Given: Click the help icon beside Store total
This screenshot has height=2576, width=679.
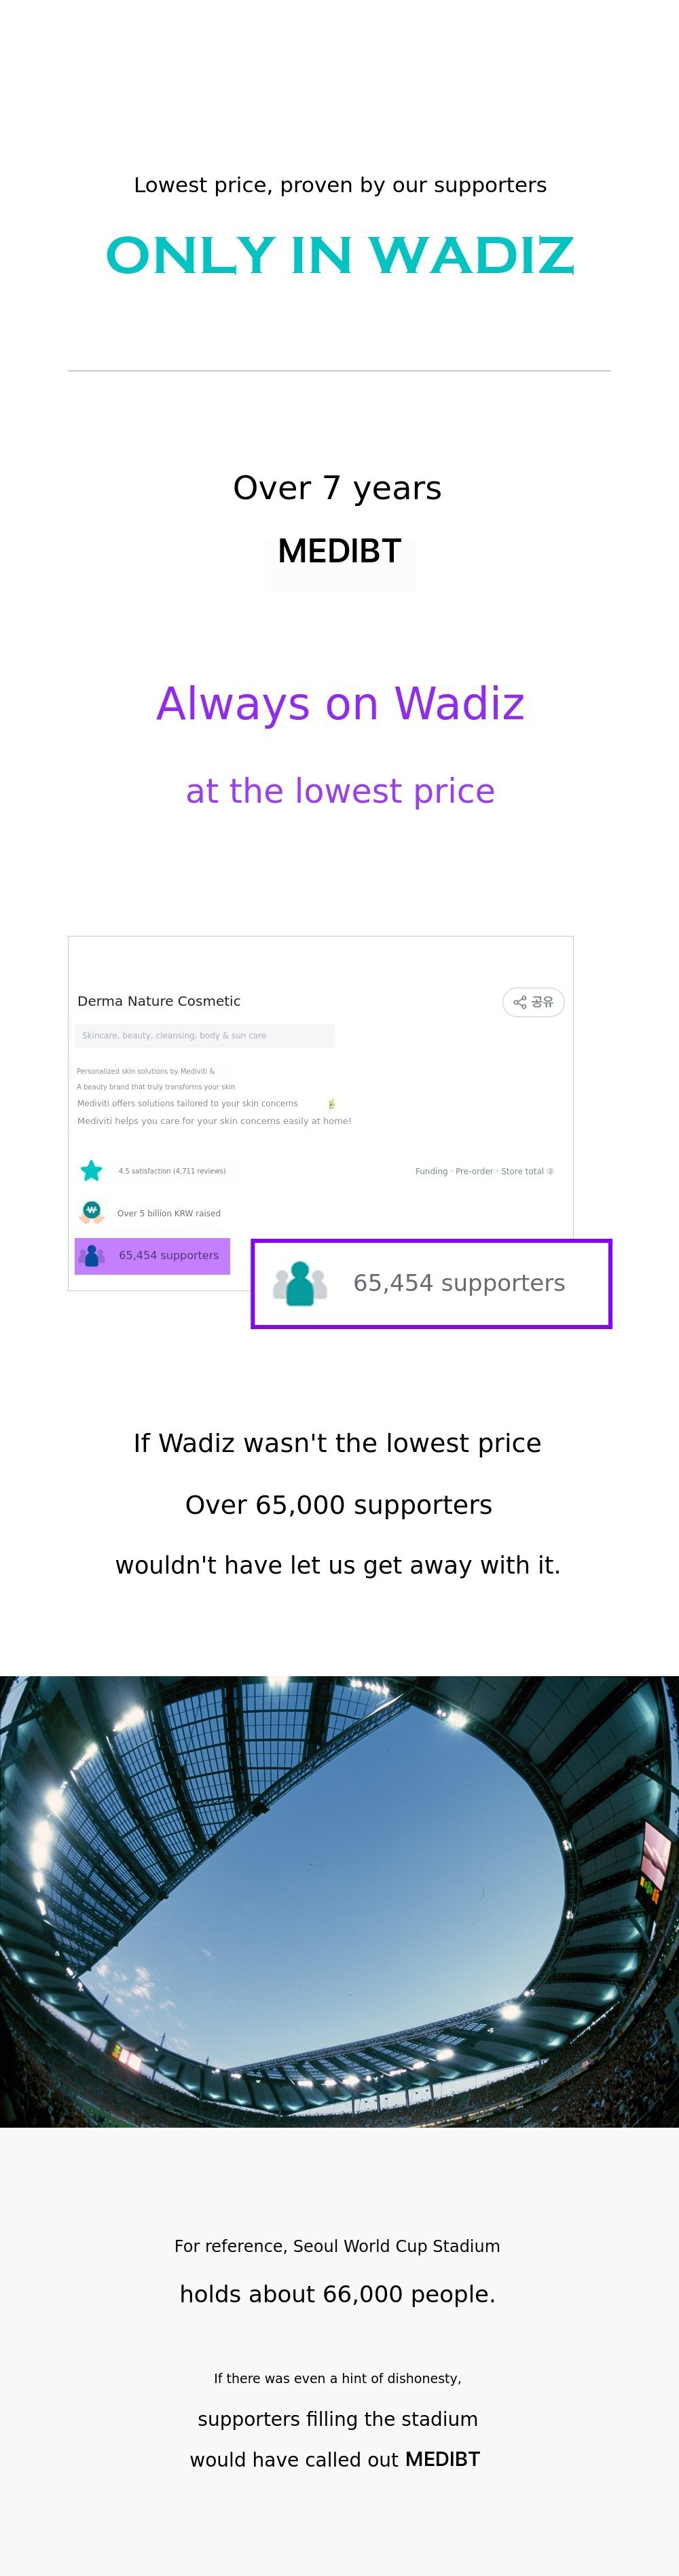Looking at the screenshot, I should click(x=550, y=1171).
